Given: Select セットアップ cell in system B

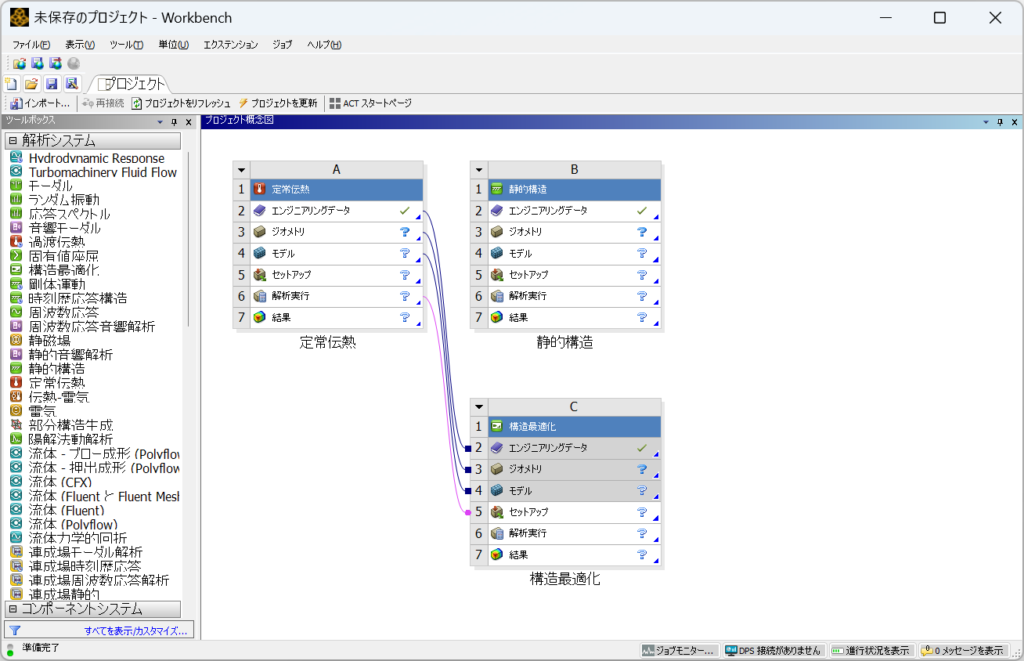Looking at the screenshot, I should [x=574, y=275].
